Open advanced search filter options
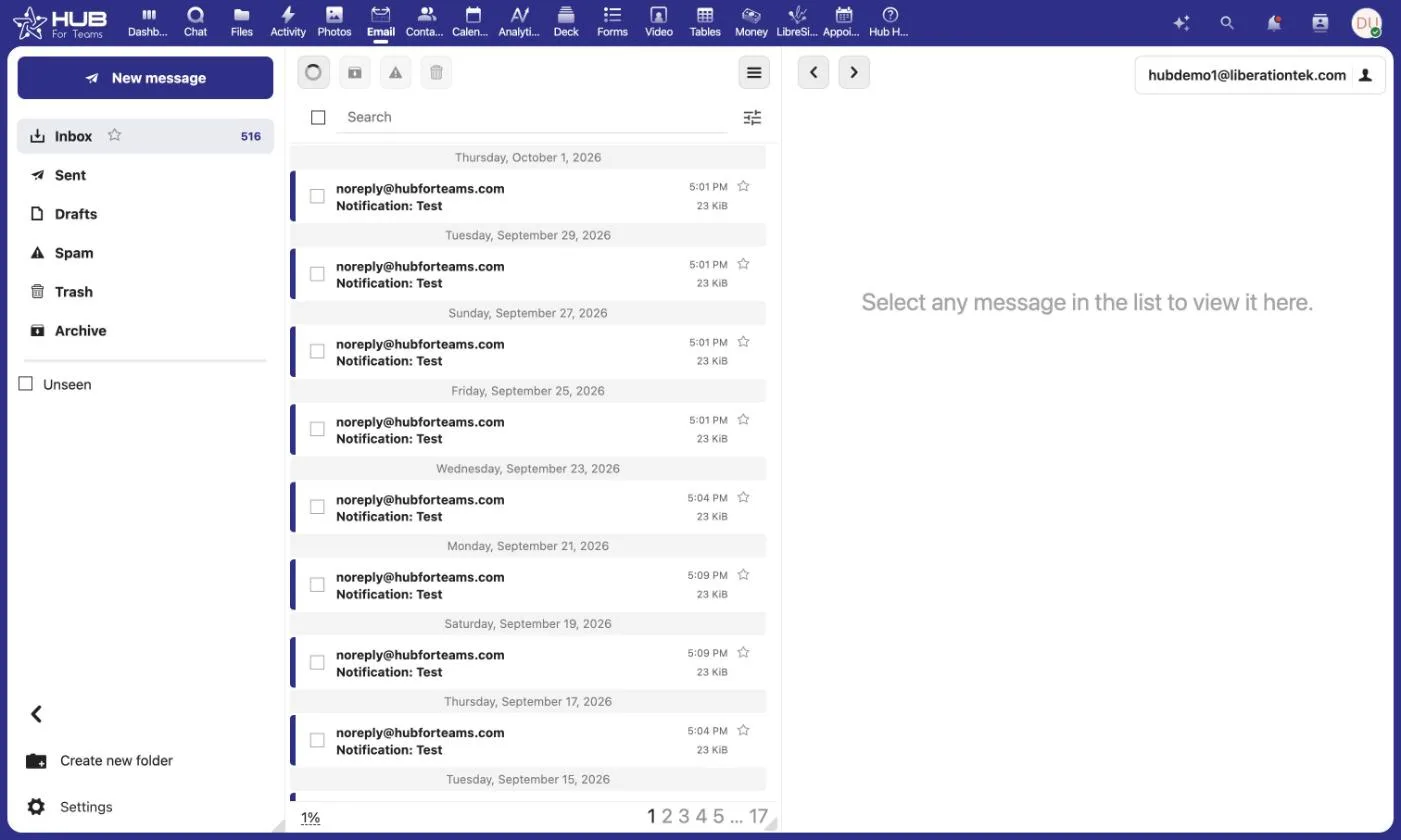Viewport: 1401px width, 840px height. coord(753,118)
